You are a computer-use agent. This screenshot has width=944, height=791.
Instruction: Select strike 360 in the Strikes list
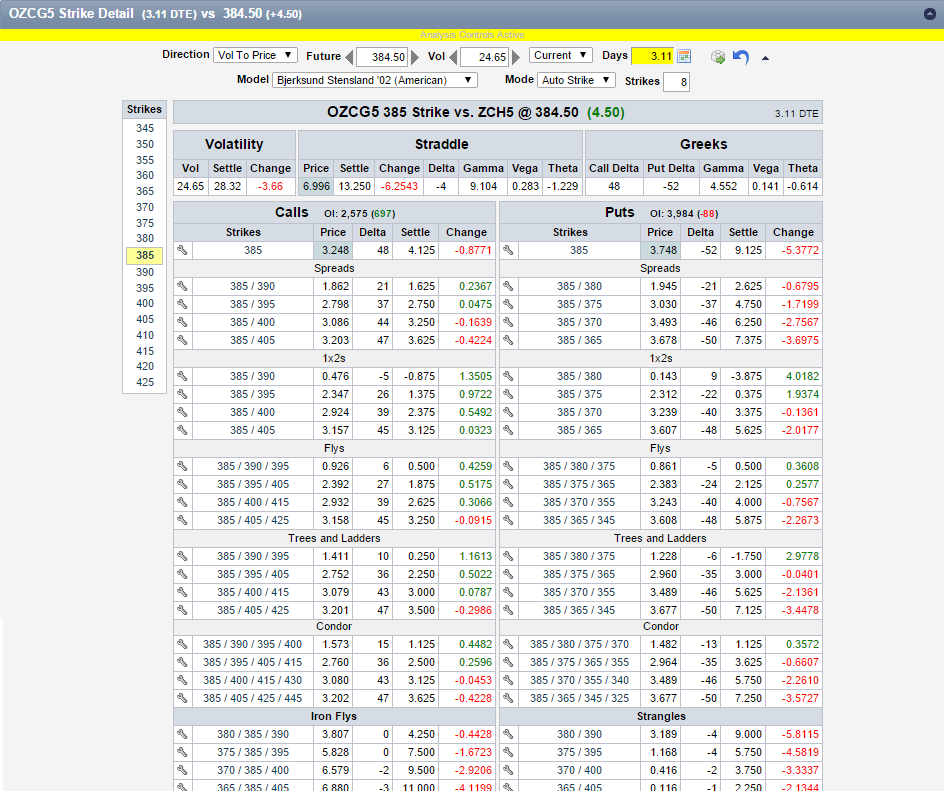pos(144,175)
